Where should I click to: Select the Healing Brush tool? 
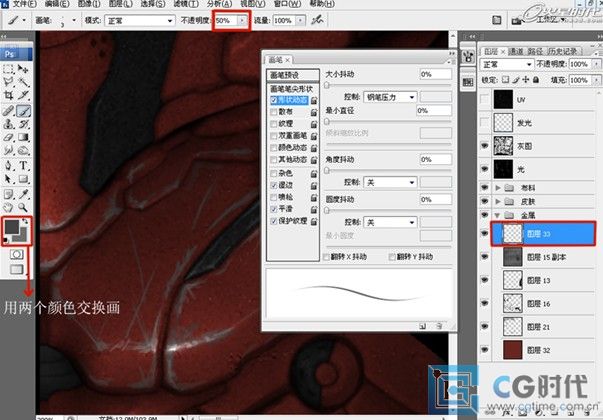(8, 112)
